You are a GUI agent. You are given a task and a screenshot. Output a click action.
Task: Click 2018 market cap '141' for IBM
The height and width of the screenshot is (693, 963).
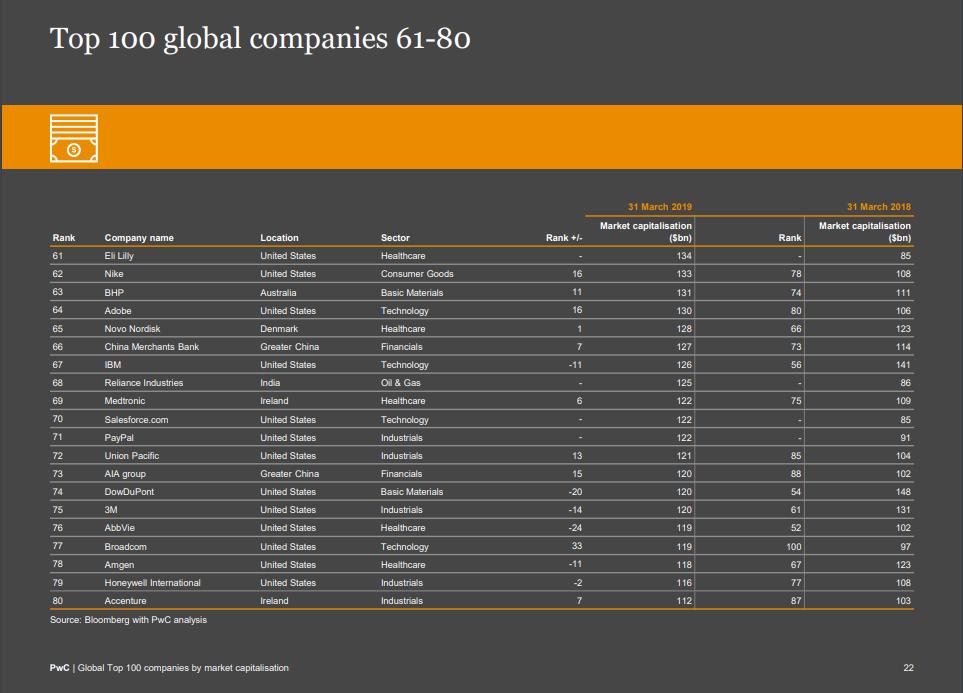click(903, 365)
